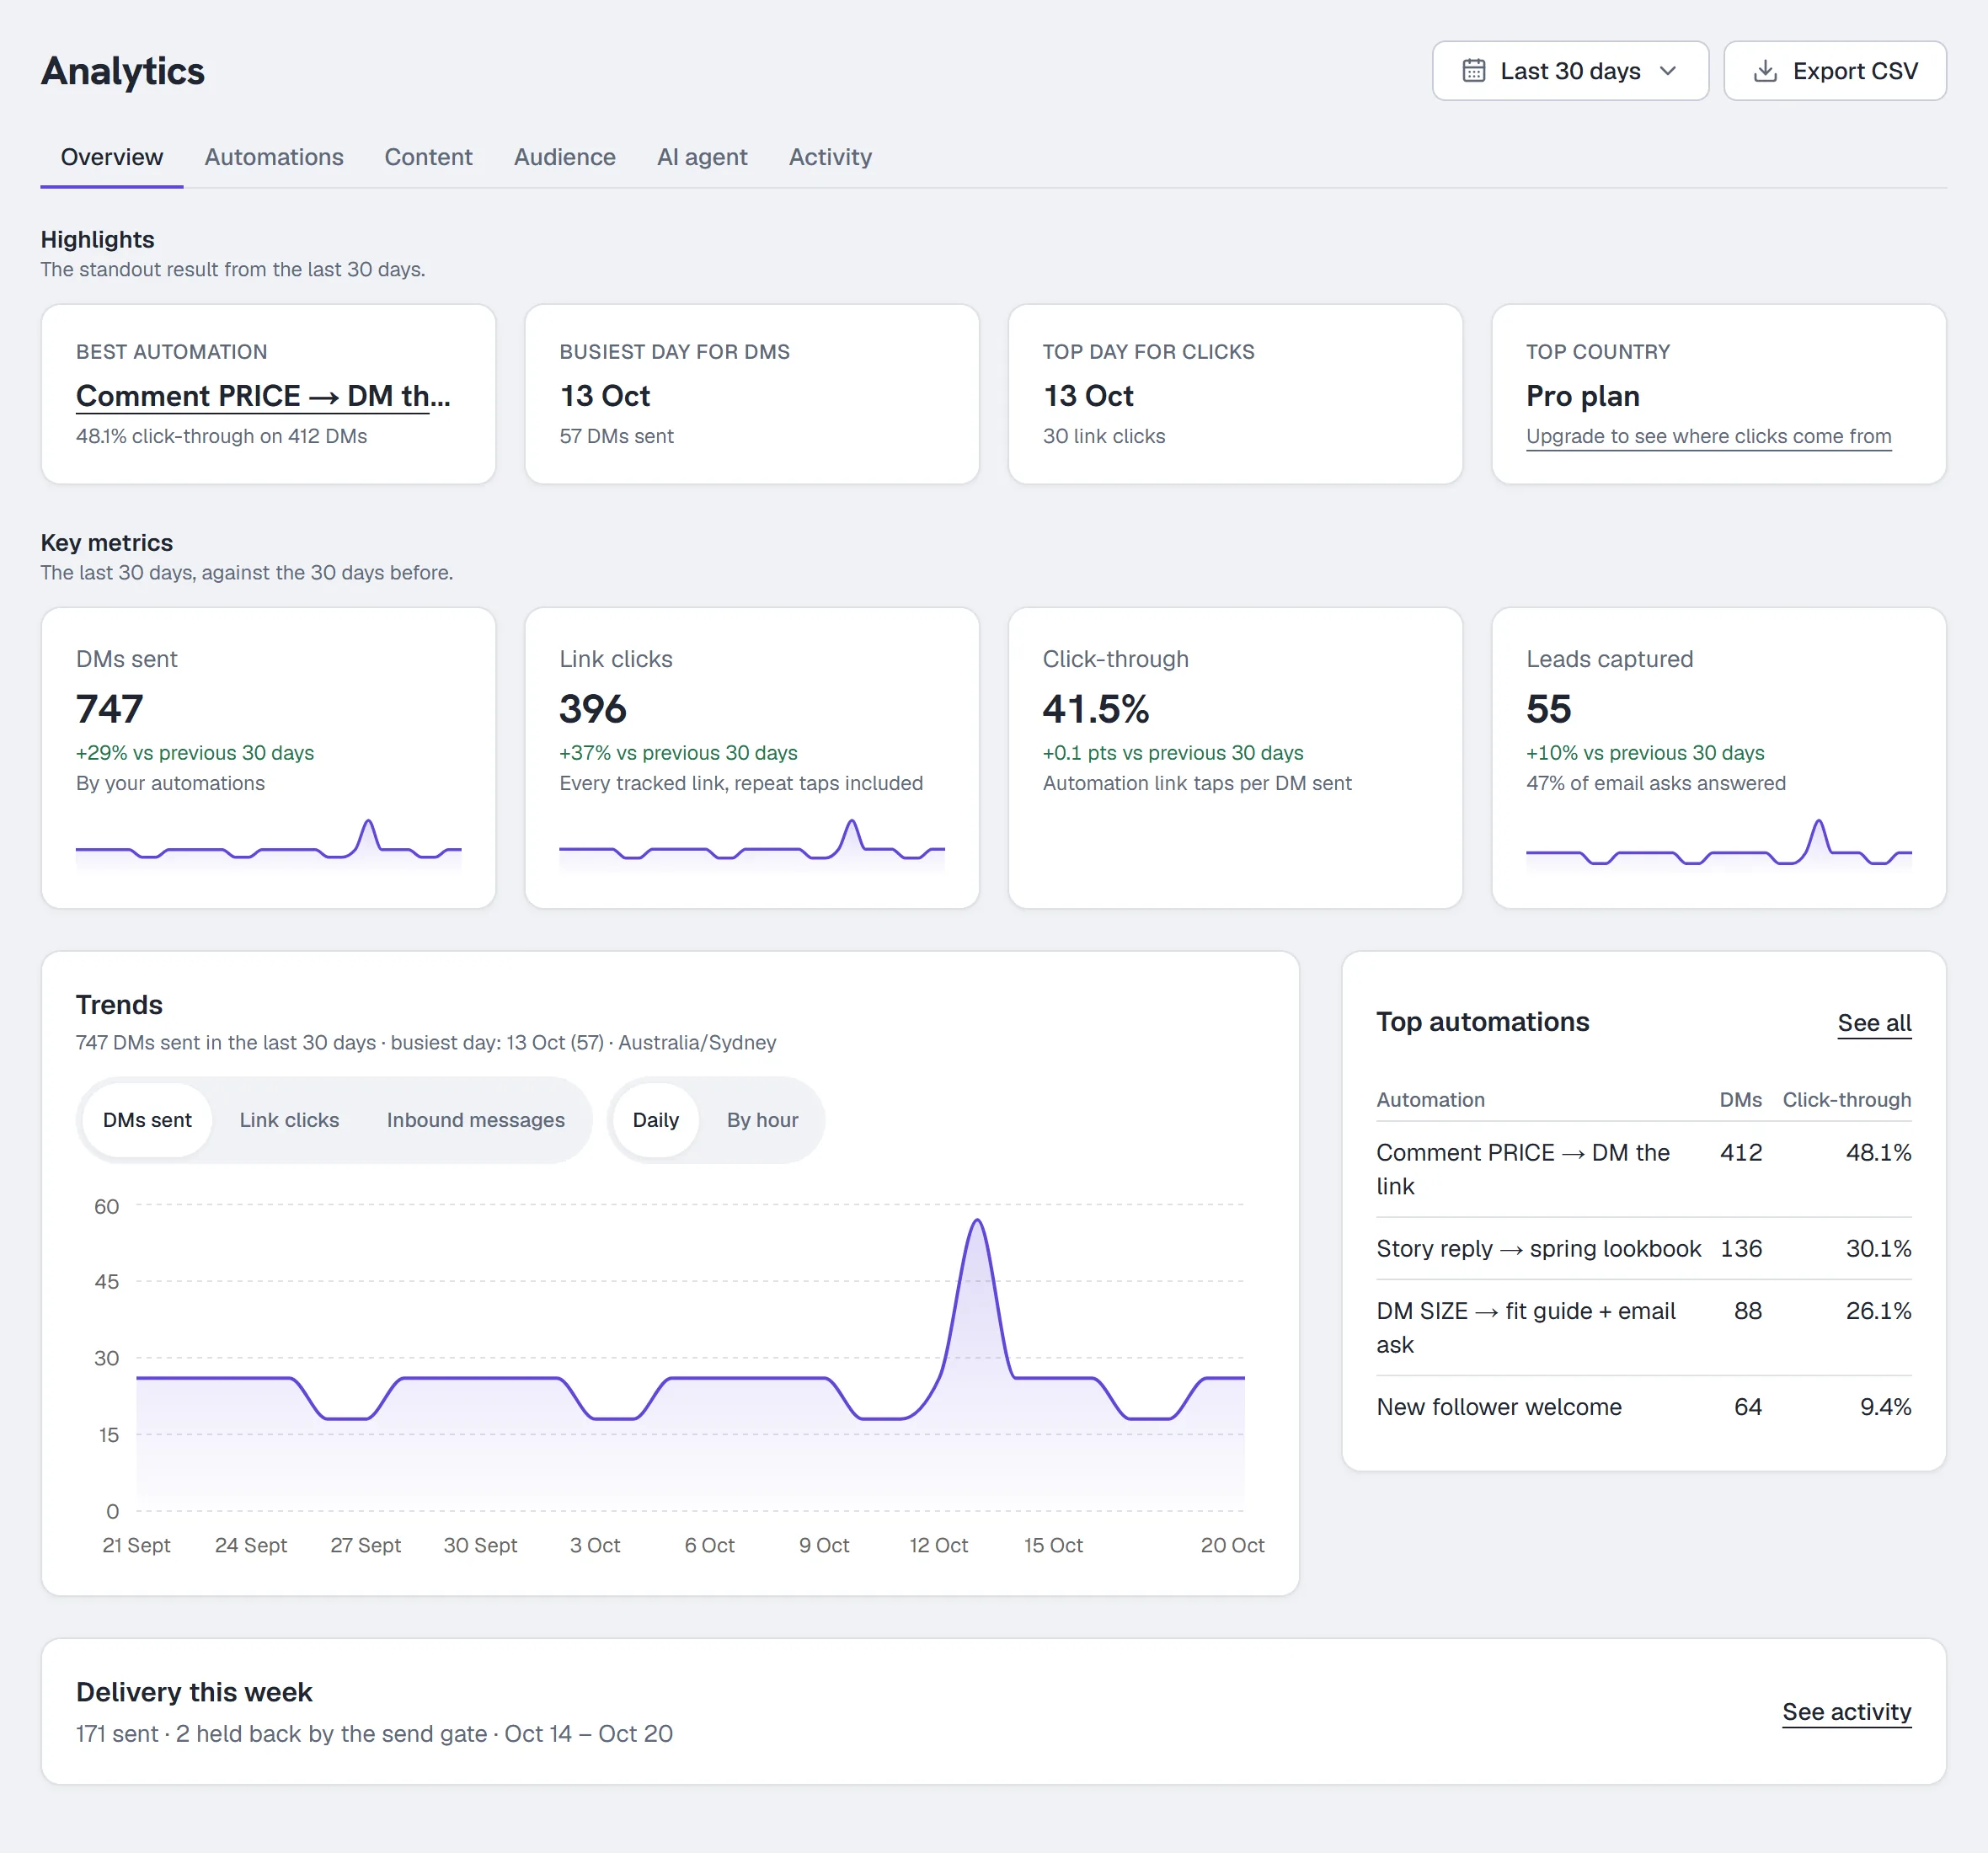
Task: Click the Busiest day for DMs card
Action: coord(752,394)
